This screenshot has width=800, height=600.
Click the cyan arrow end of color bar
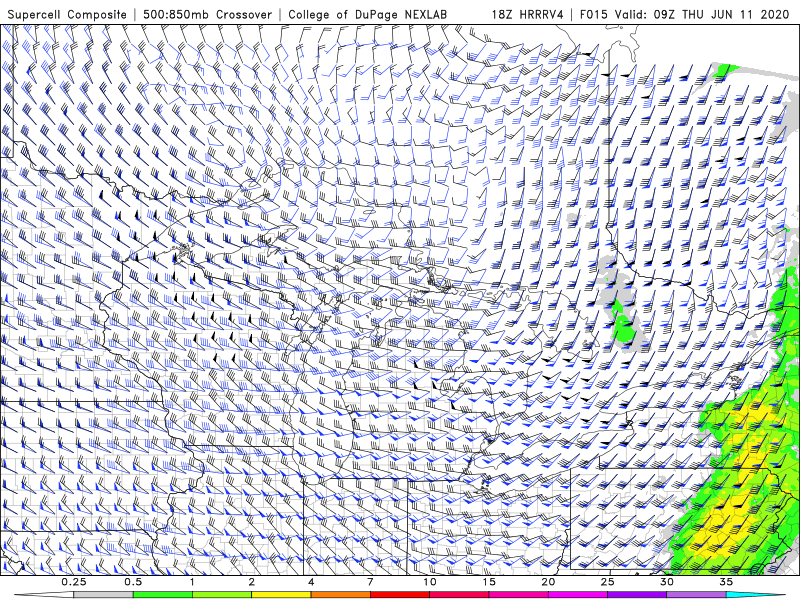pyautogui.click(x=756, y=595)
